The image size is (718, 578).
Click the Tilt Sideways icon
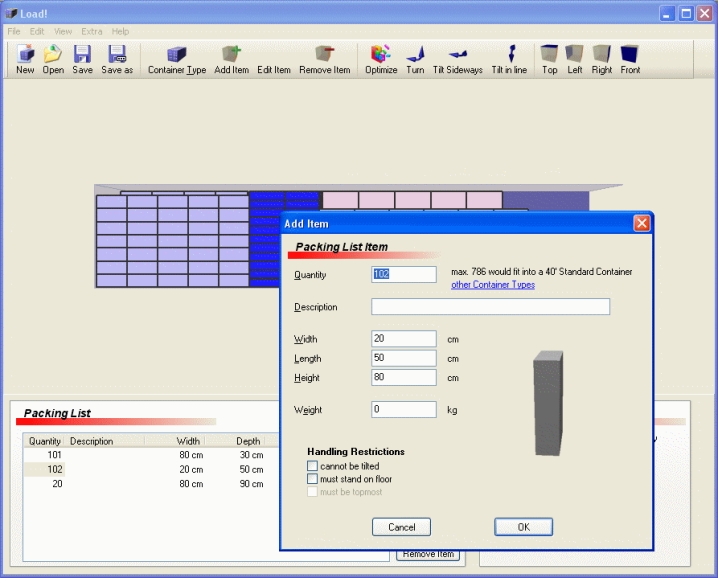coord(458,59)
